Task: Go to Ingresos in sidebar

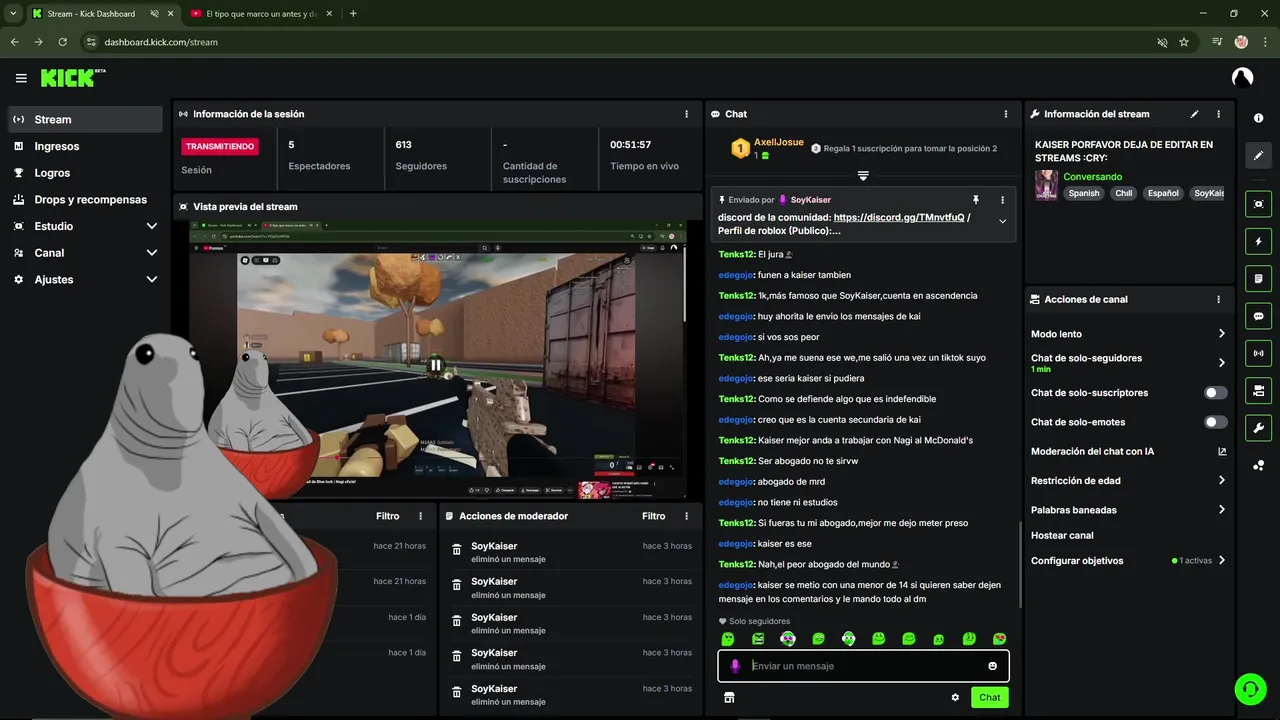Action: click(85, 146)
